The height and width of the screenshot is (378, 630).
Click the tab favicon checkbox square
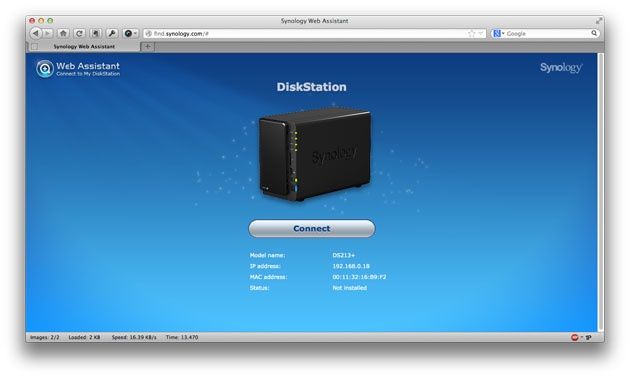35,47
